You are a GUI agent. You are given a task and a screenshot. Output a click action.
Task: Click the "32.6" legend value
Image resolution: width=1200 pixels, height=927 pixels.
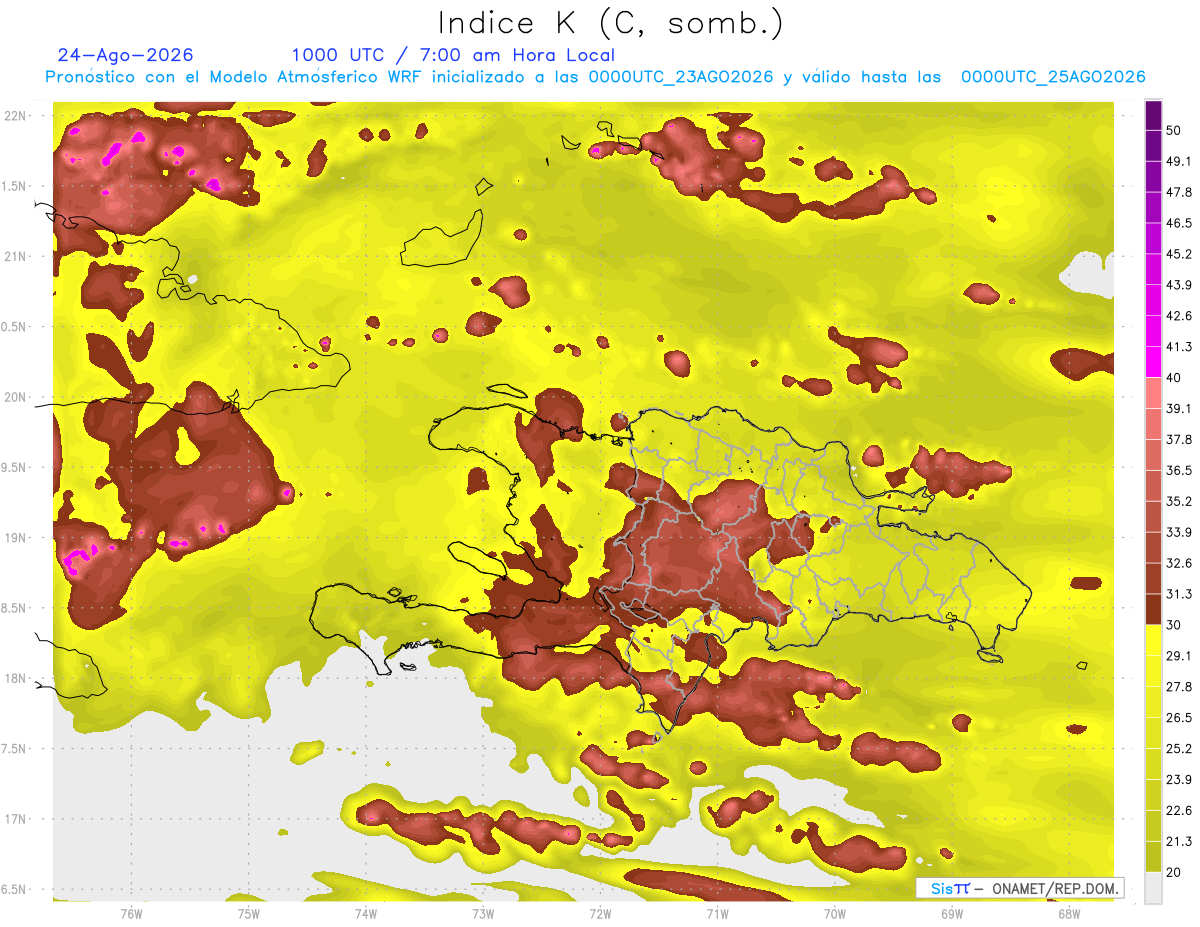pos(1179,563)
